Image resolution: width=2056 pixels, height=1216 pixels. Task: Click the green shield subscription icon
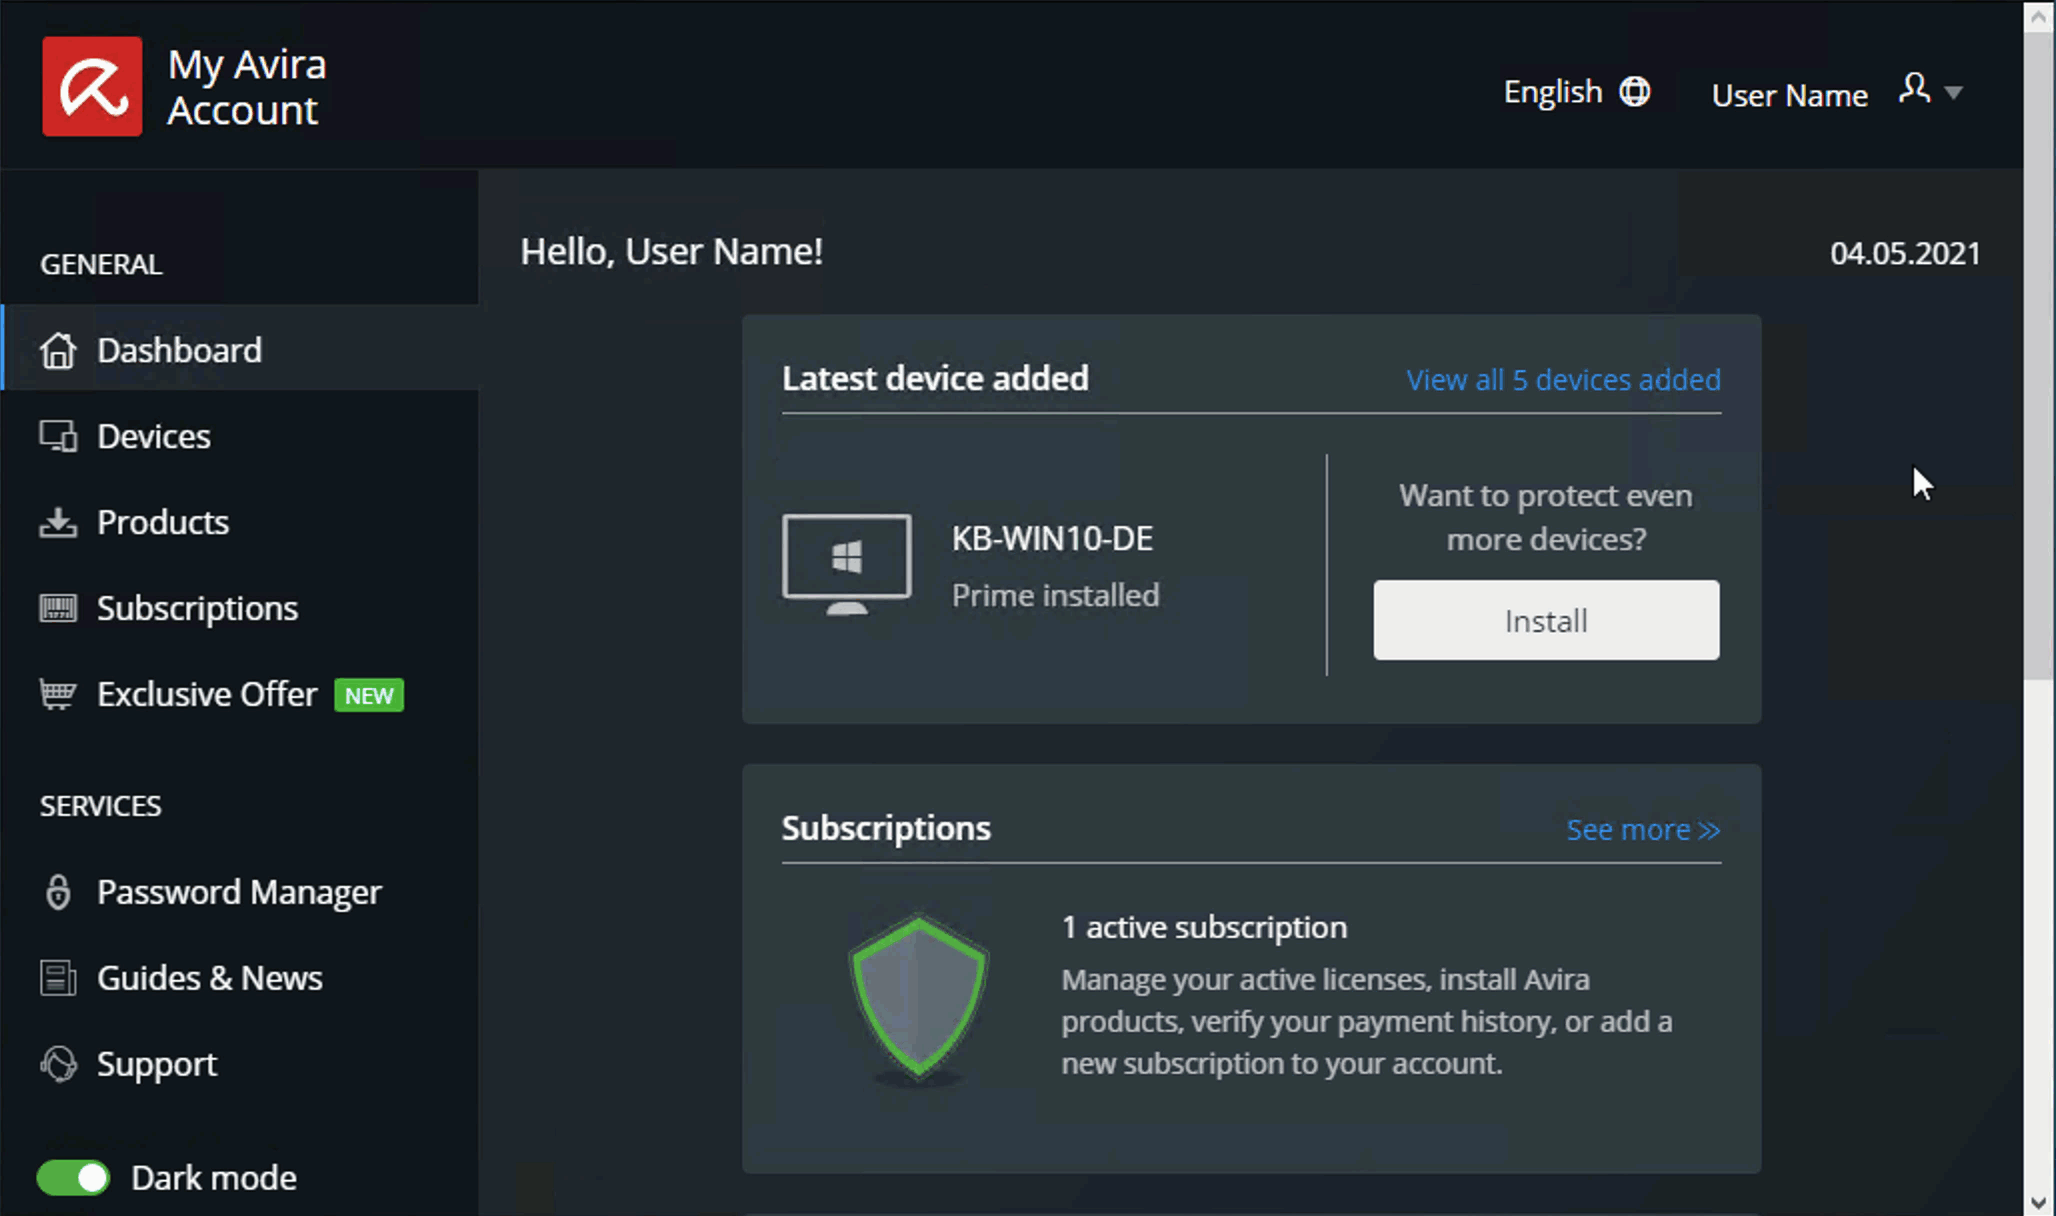click(x=918, y=998)
